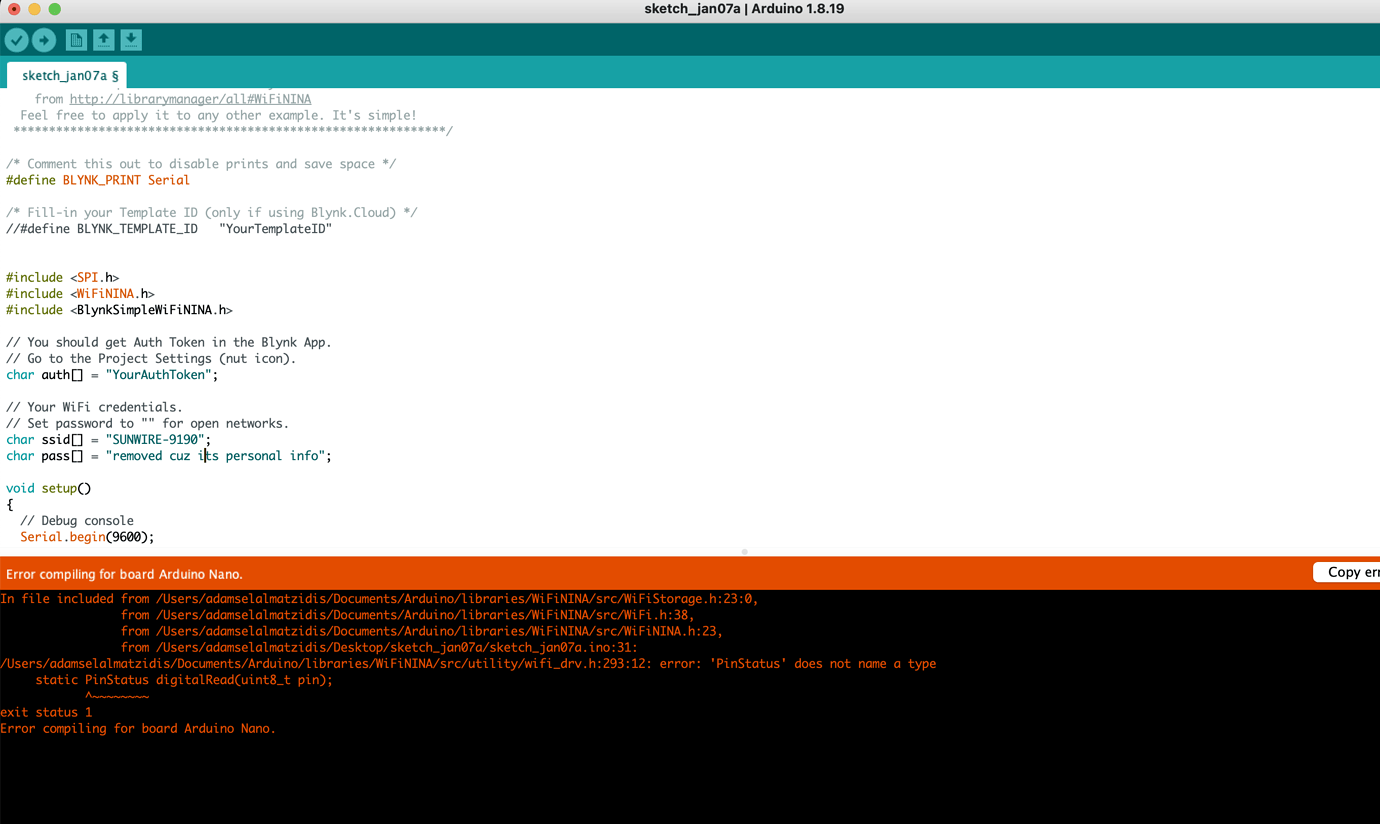
Task: Click the Verify checkmark icon to compile
Action: click(x=16, y=40)
